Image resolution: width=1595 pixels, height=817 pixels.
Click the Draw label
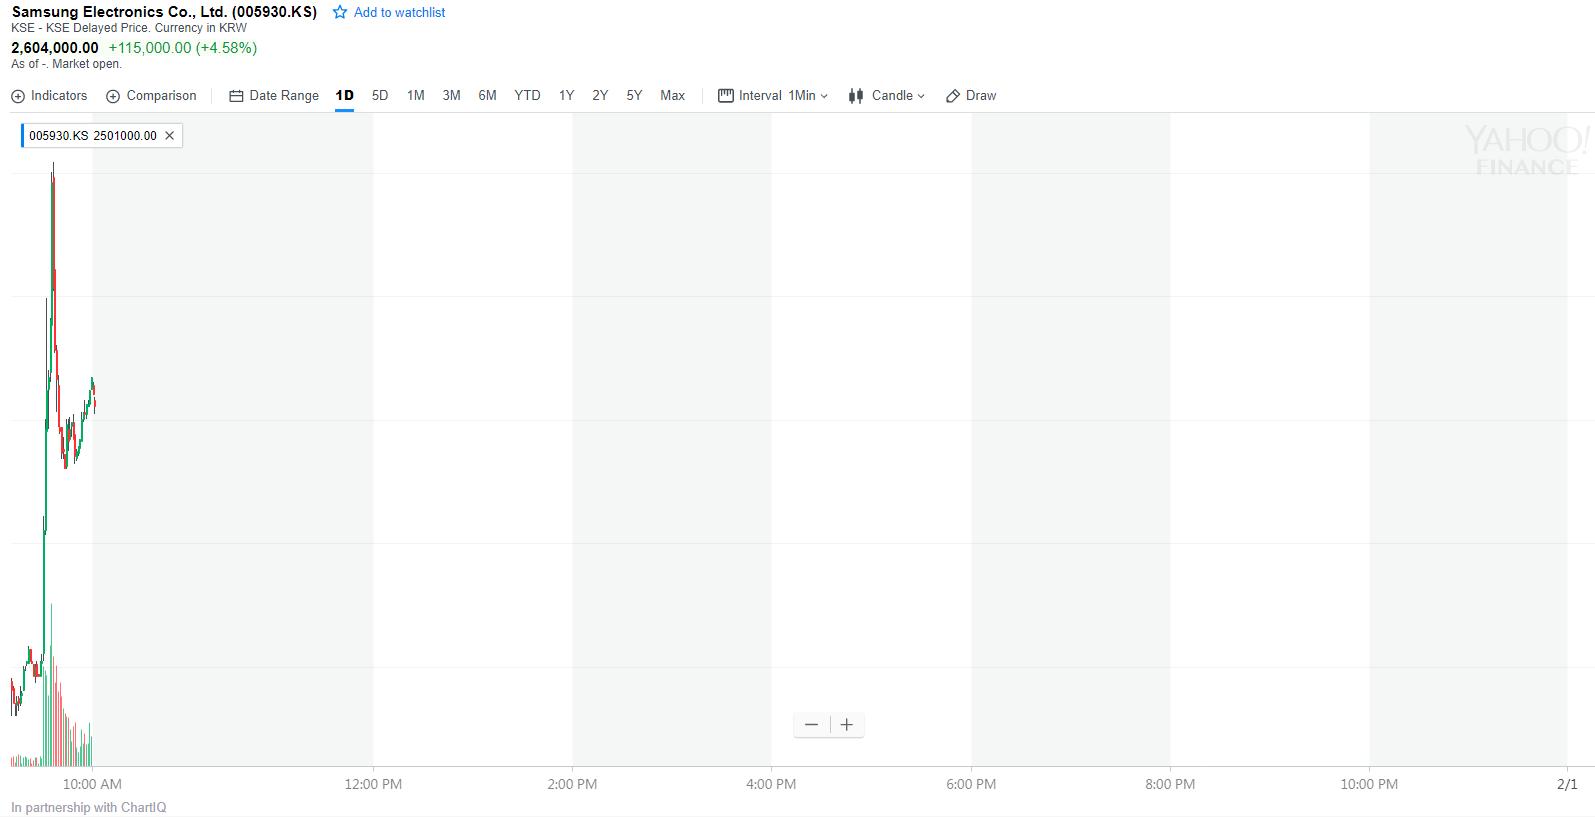(x=981, y=96)
